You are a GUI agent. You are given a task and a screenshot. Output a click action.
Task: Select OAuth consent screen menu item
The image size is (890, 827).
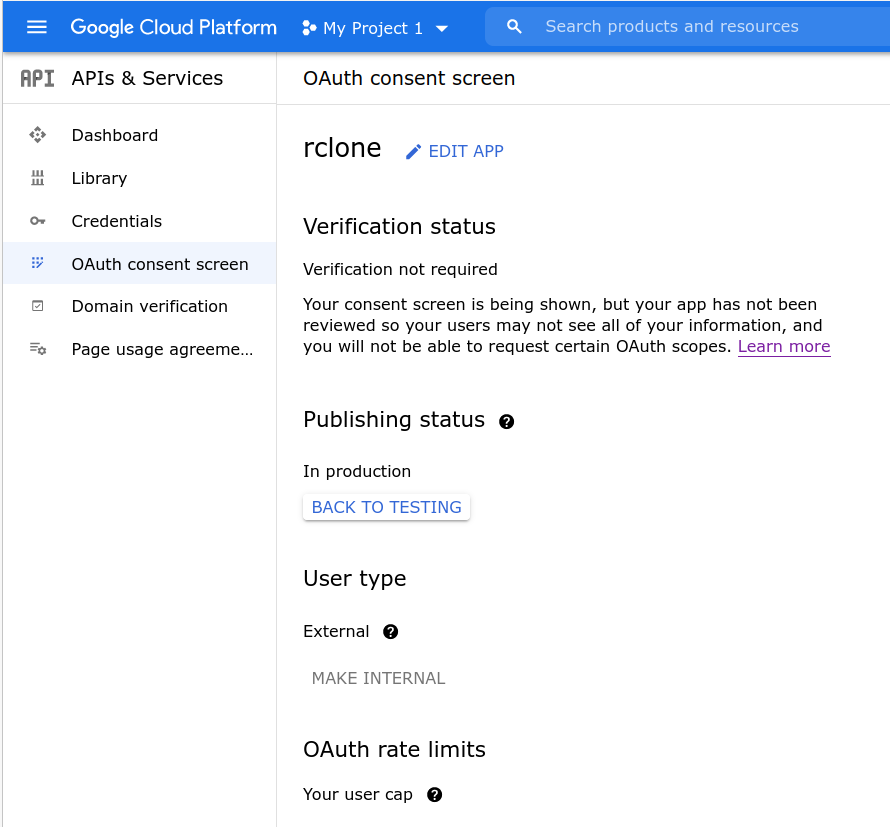coord(160,264)
